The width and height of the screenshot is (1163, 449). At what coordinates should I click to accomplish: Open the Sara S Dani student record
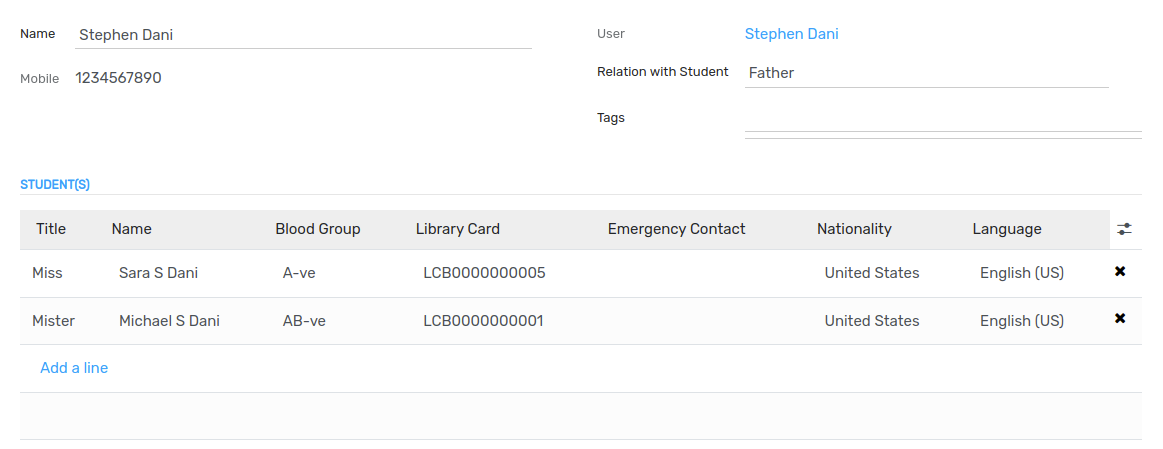159,273
